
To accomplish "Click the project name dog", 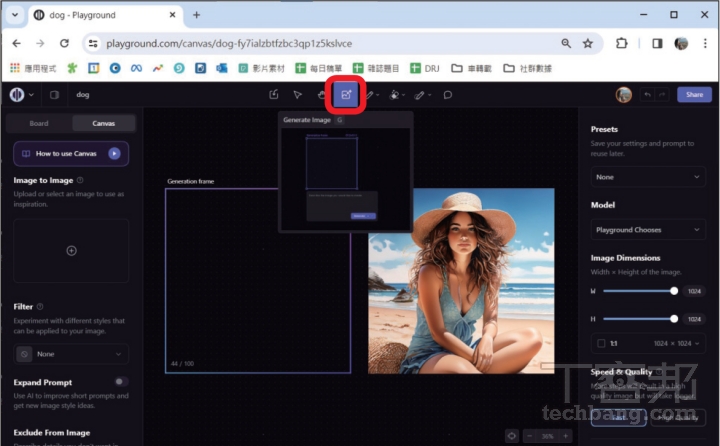I will tap(83, 95).
